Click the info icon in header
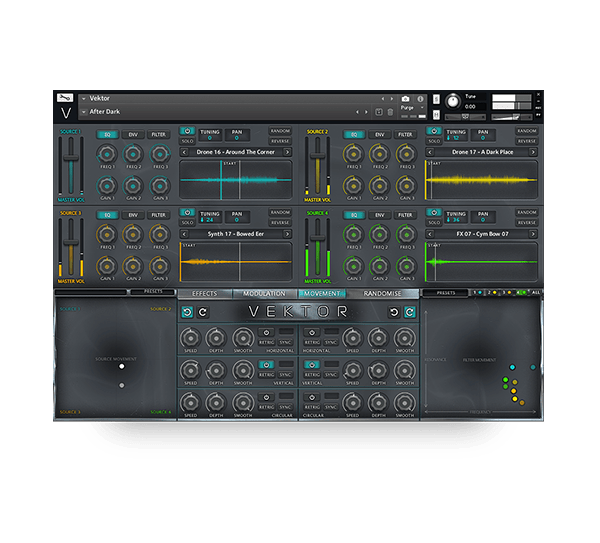This screenshot has width=600, height=543. 421,99
